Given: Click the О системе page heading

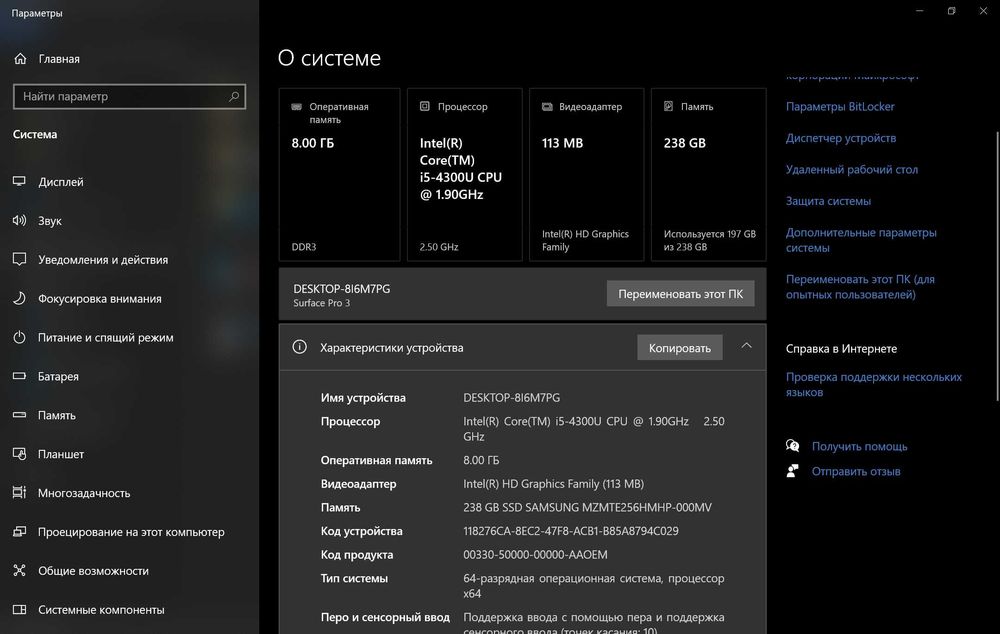Looking at the screenshot, I should [329, 58].
